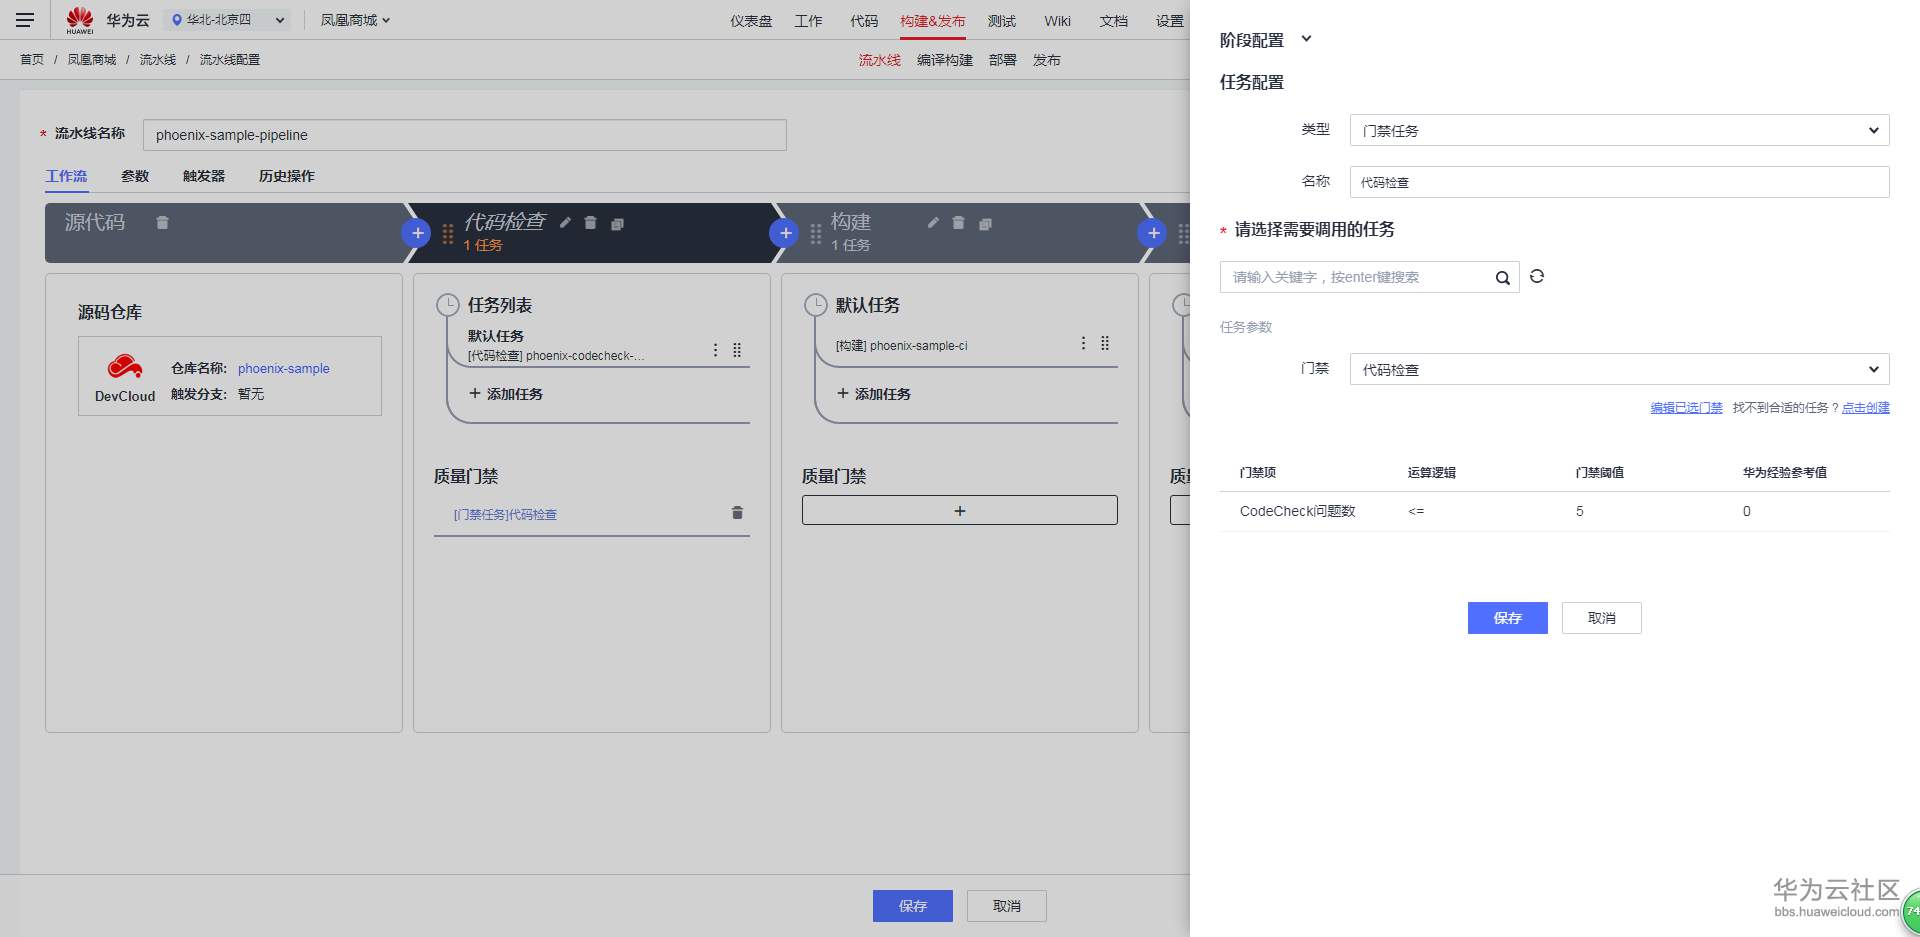Open the 点击创建 link

(x=1865, y=408)
